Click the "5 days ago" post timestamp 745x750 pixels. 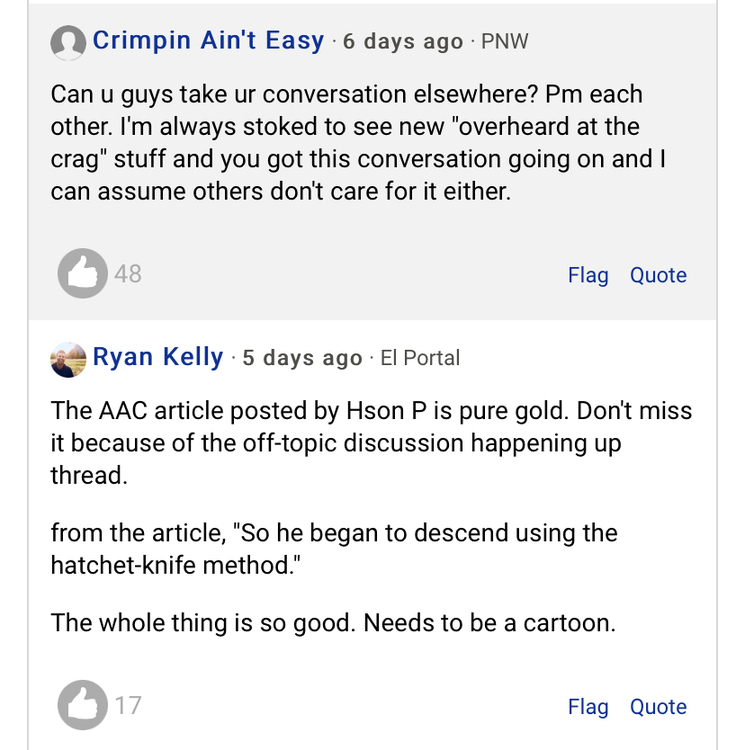point(302,359)
